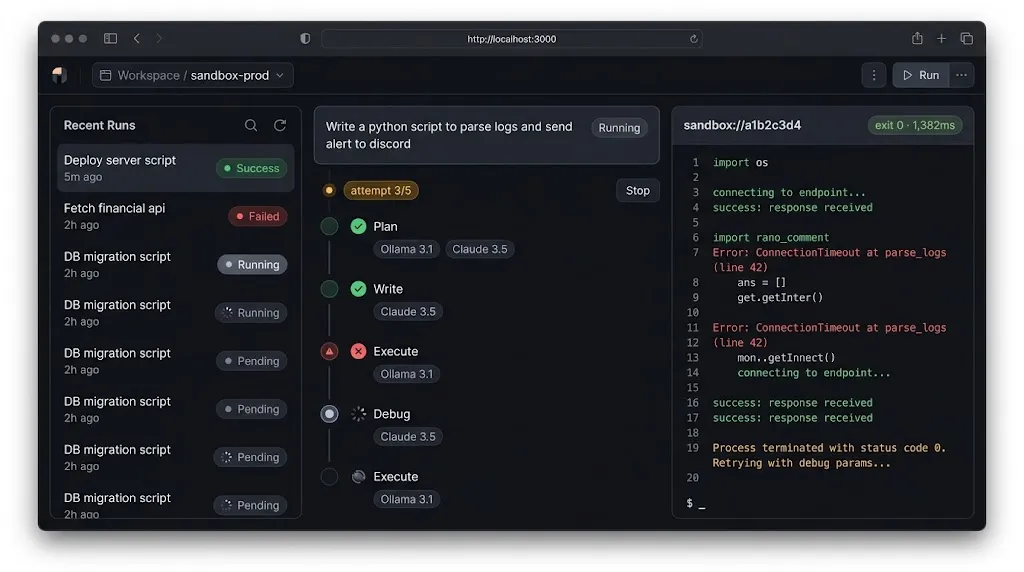This screenshot has height=572, width=1024.
Task: Select the active Debug step radio node
Action: click(329, 414)
